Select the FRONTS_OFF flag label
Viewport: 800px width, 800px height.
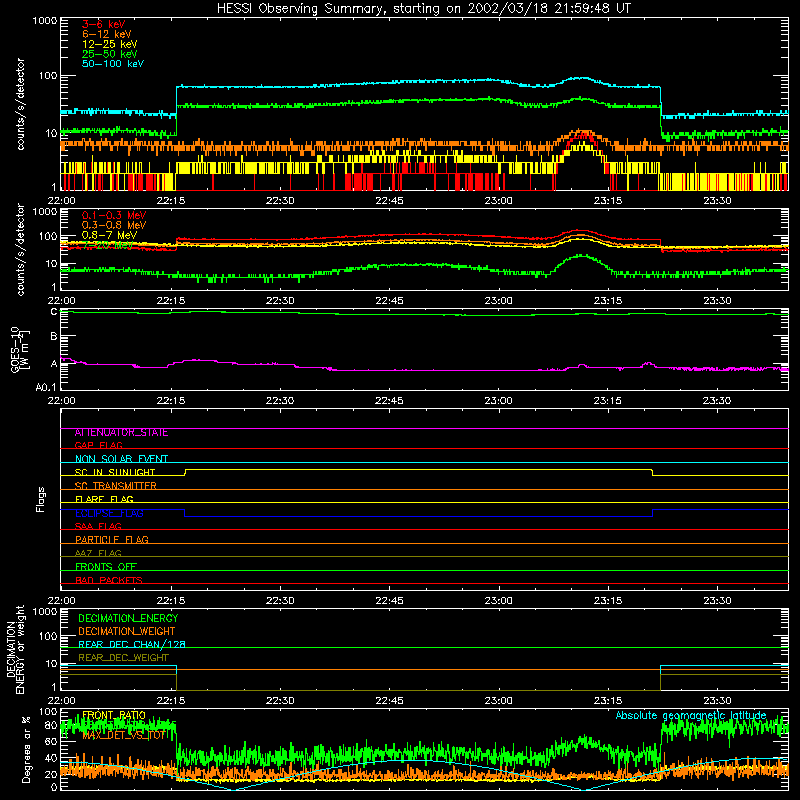click(106, 567)
